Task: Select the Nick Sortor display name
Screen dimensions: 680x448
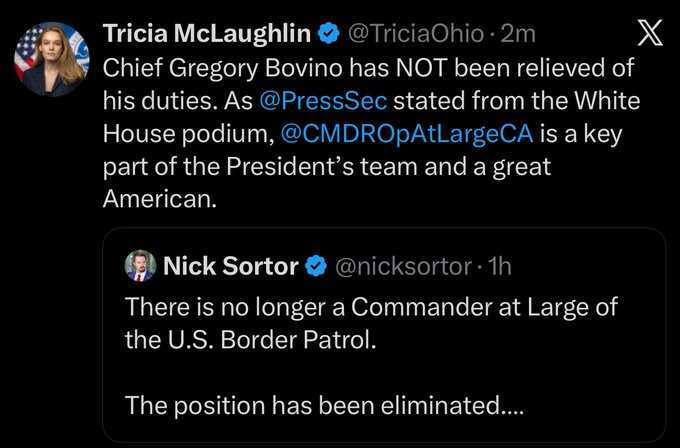Action: coord(231,267)
